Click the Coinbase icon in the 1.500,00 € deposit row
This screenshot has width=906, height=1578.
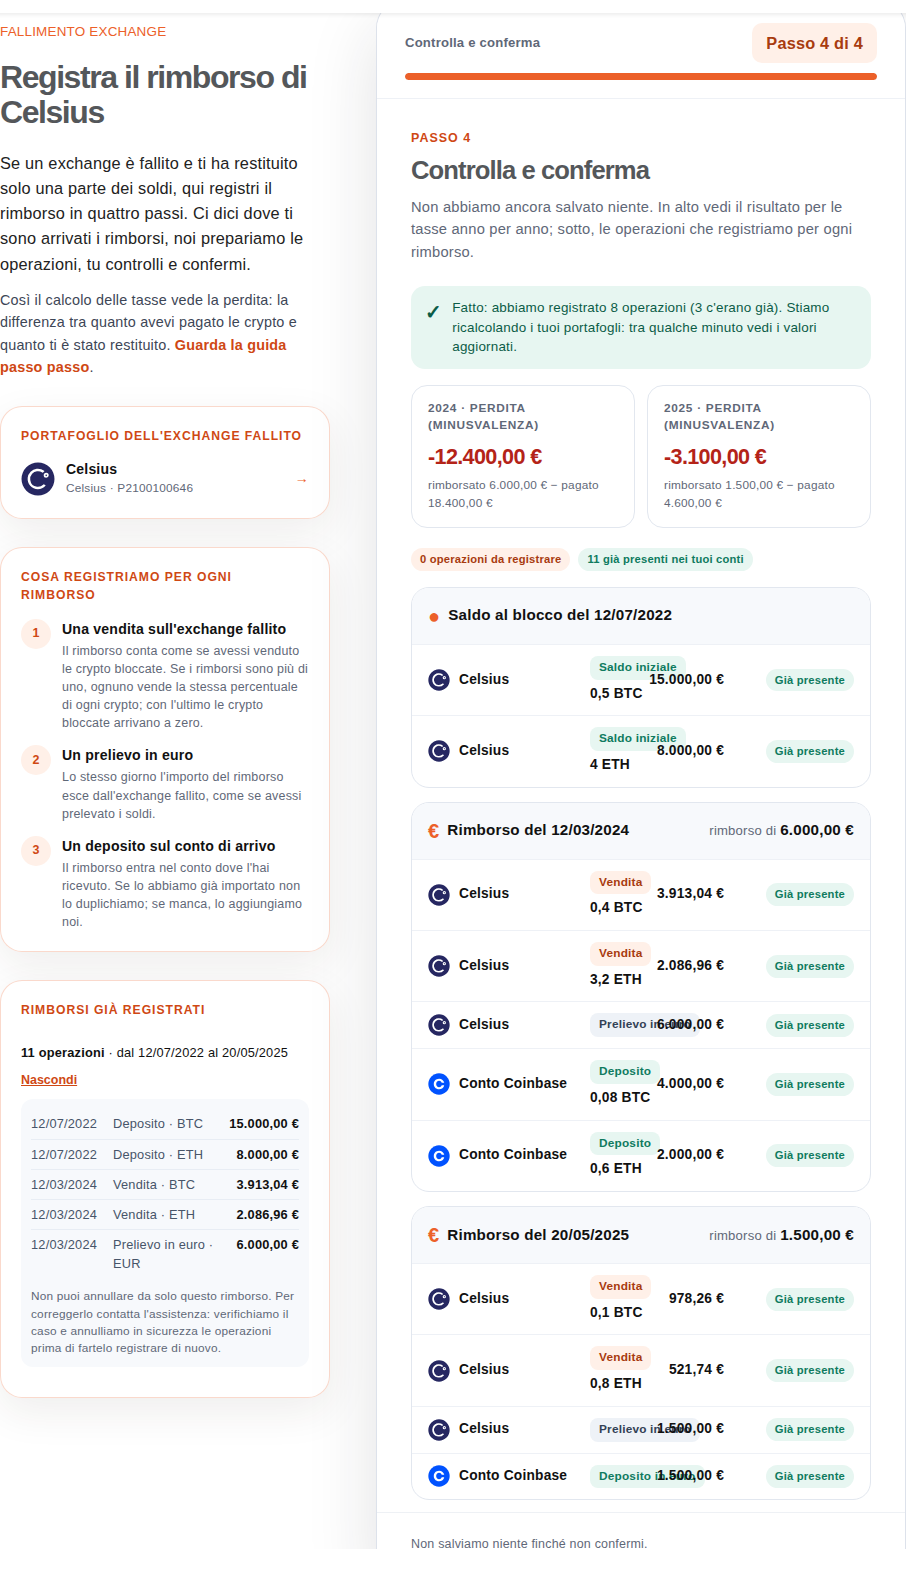click(439, 1476)
